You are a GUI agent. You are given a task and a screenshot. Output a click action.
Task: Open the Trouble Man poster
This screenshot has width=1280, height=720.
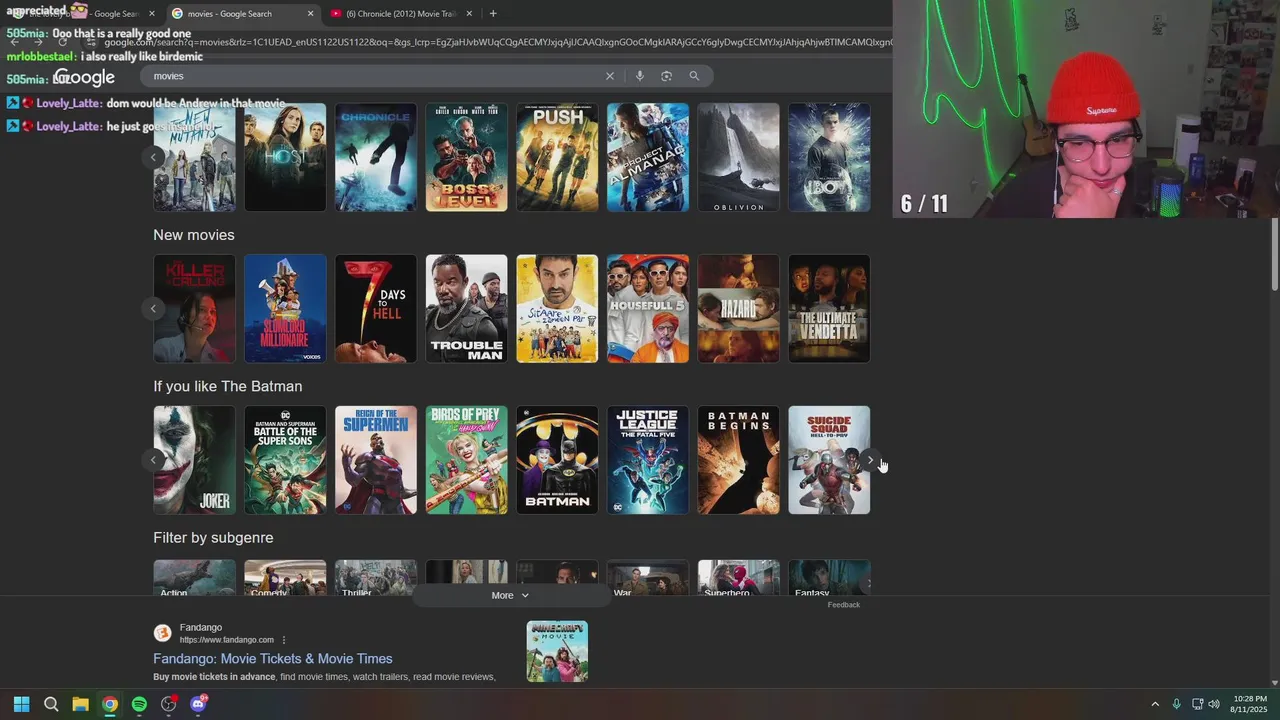tap(466, 308)
